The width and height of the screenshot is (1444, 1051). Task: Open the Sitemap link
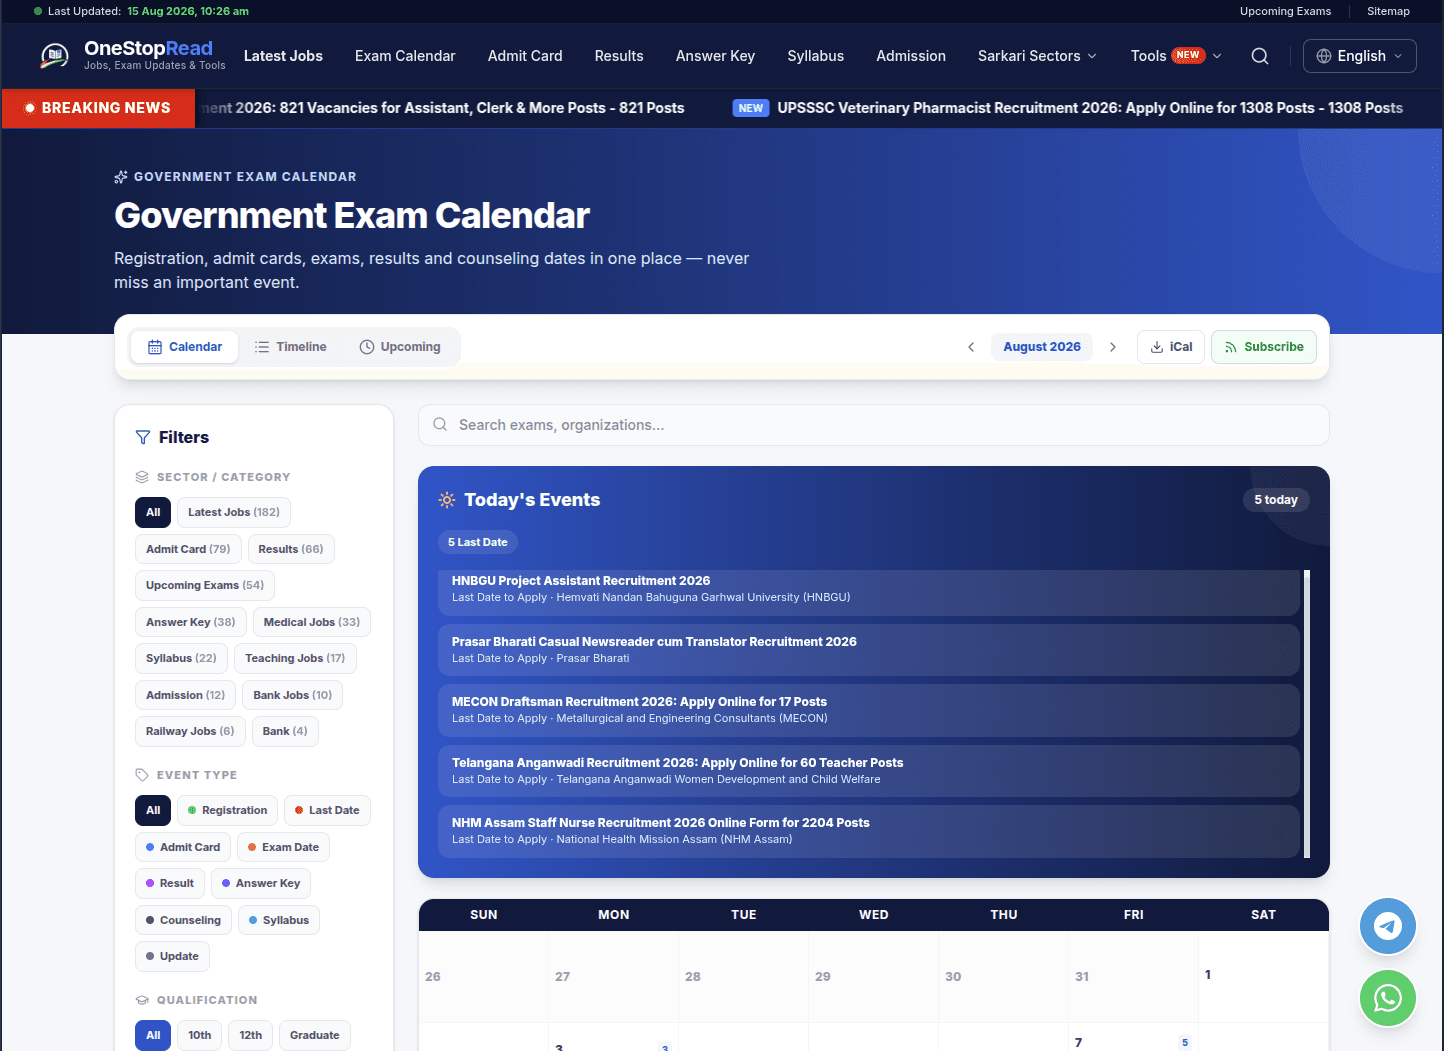[1388, 11]
